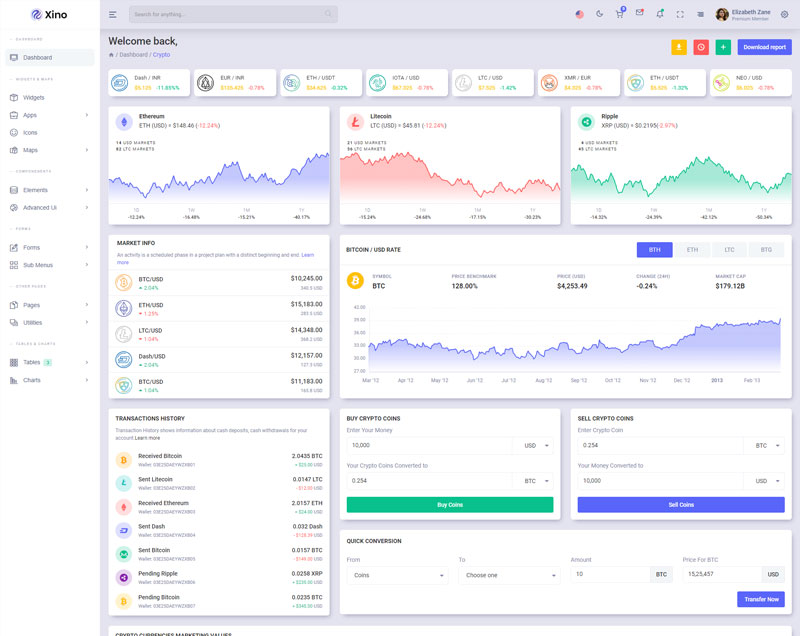Enter fullscreen mode via header icon
800x636 pixels.
click(x=680, y=14)
